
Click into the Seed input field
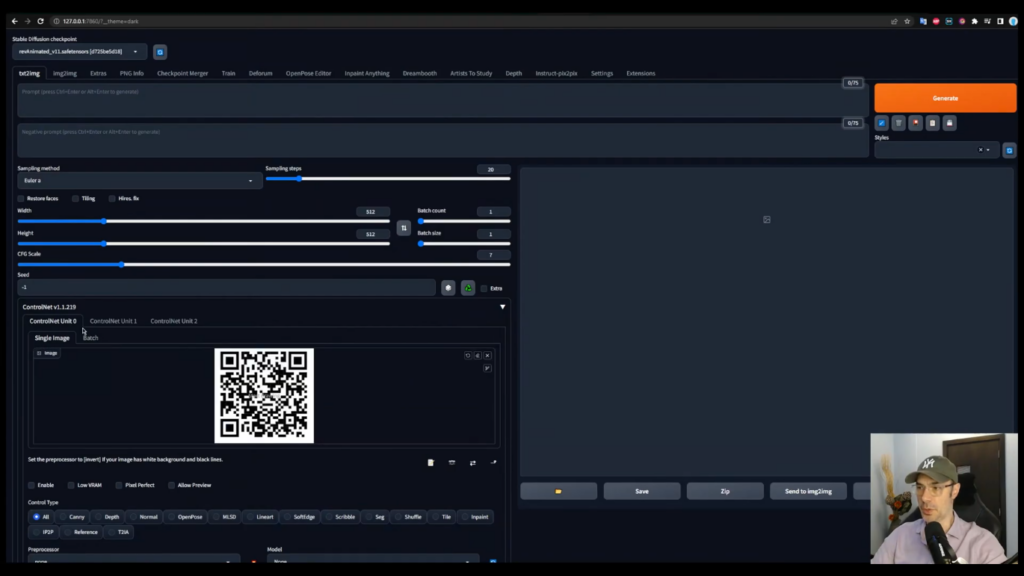[226, 288]
